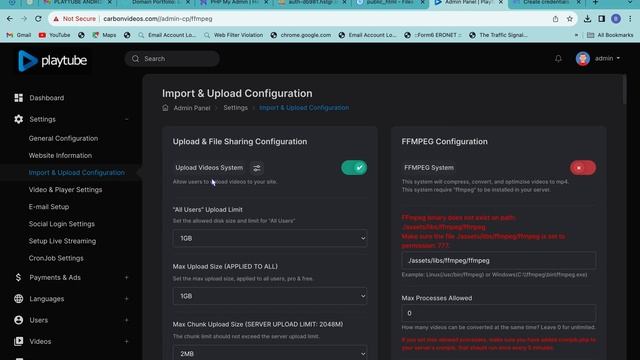
Task: Open All Bookmarks folder
Action: (x=610, y=35)
